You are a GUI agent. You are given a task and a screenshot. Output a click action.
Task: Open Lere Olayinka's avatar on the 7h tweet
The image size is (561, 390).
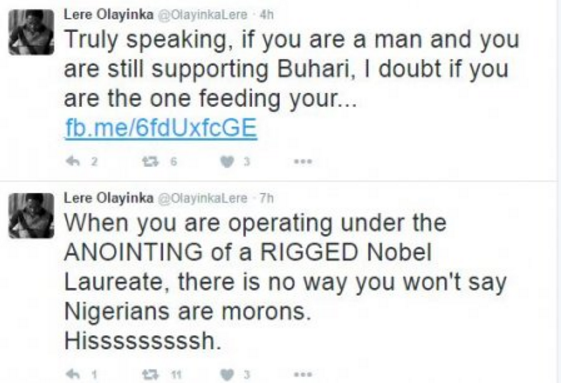click(31, 216)
